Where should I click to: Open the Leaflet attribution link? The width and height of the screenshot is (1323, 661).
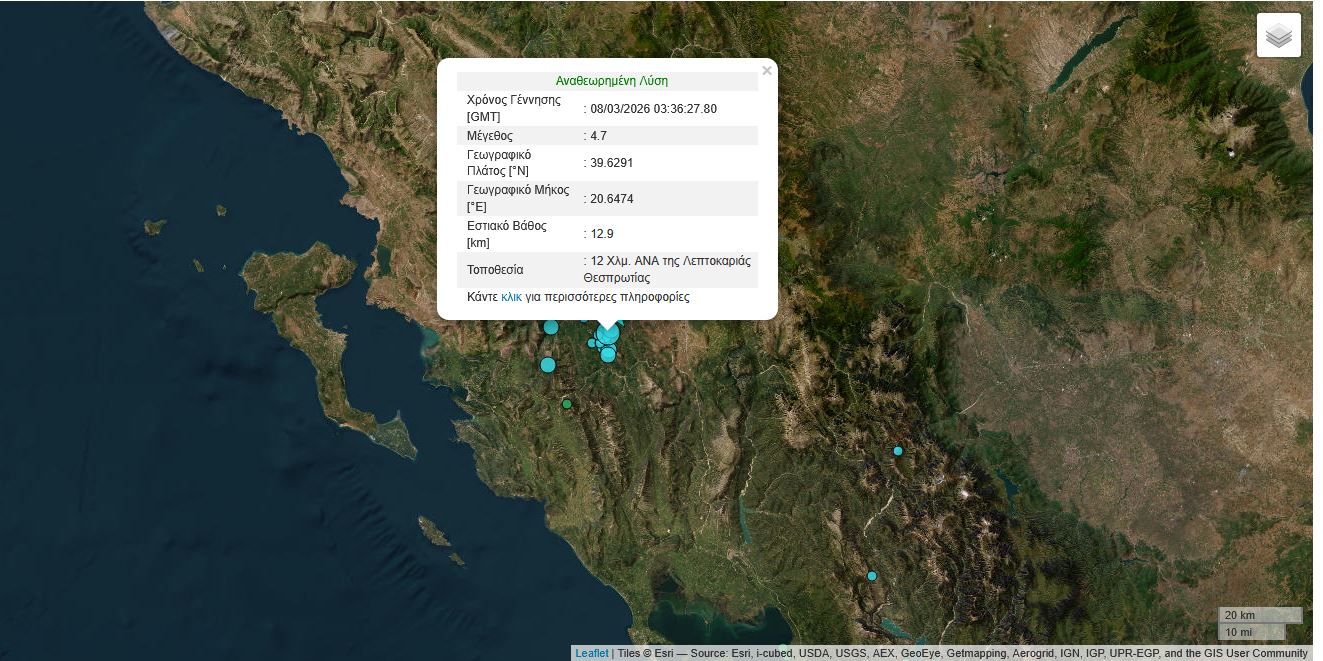pyautogui.click(x=591, y=653)
